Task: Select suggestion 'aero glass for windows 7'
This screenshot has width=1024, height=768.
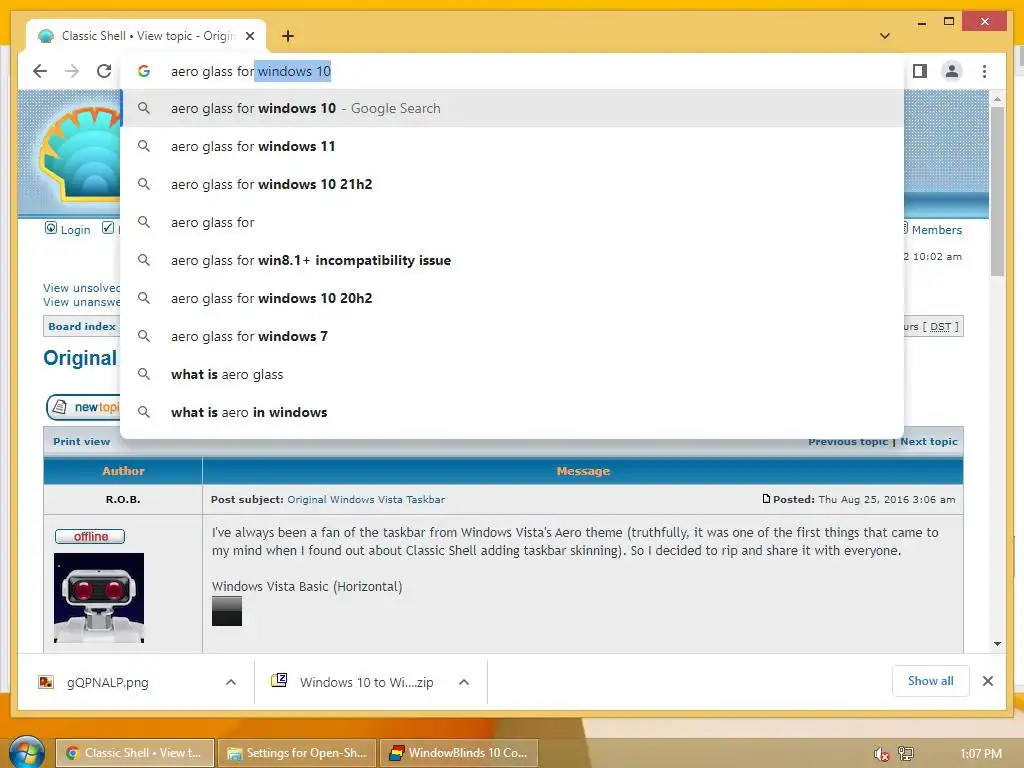Action: 512,336
